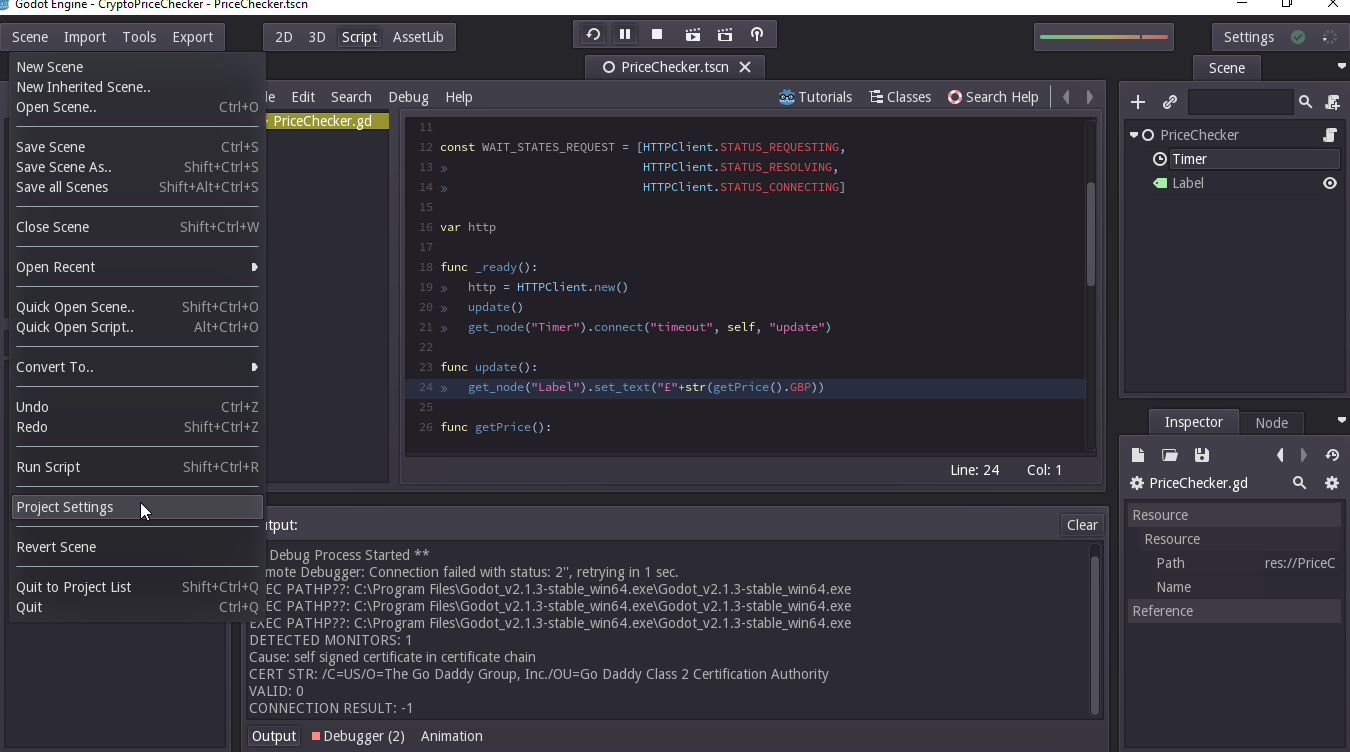Toggle visibility of the Label node

pos(1330,183)
